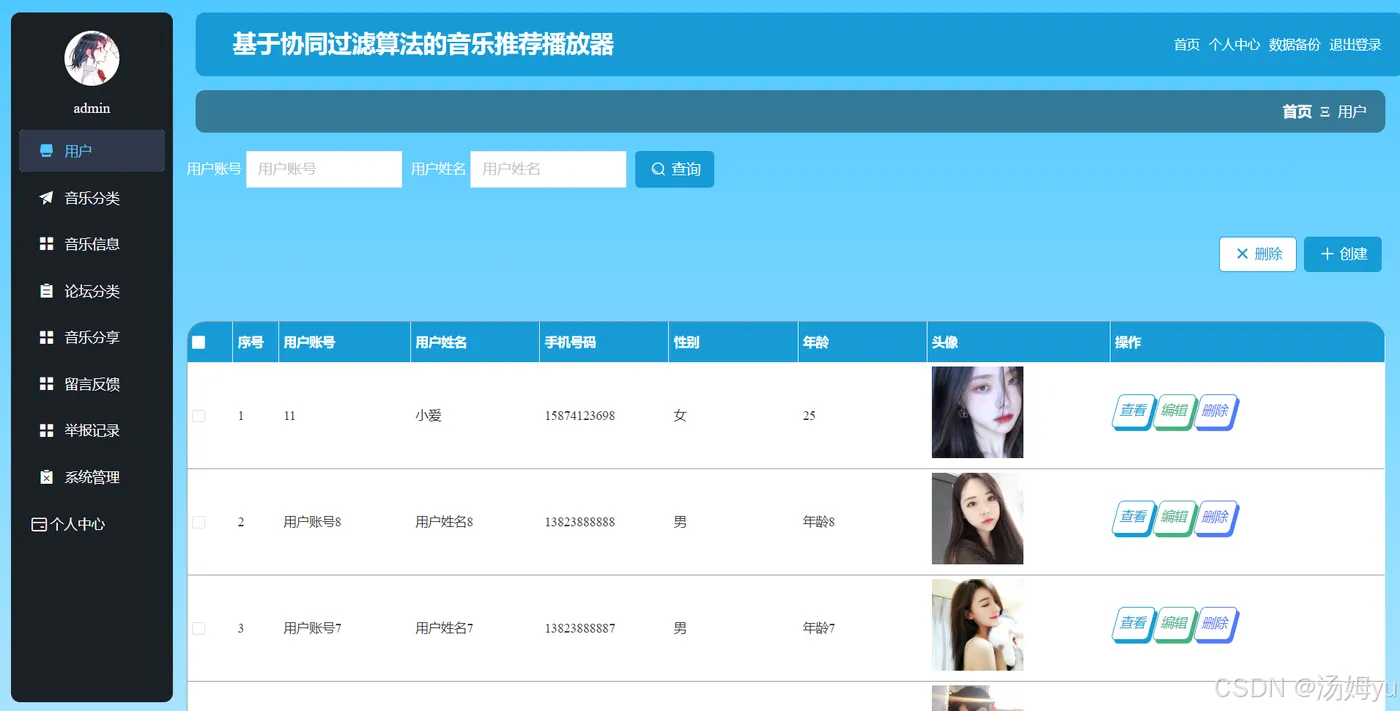The height and width of the screenshot is (711, 1400).
Task: Click 编辑 for 用户账号8
Action: [x=1174, y=517]
